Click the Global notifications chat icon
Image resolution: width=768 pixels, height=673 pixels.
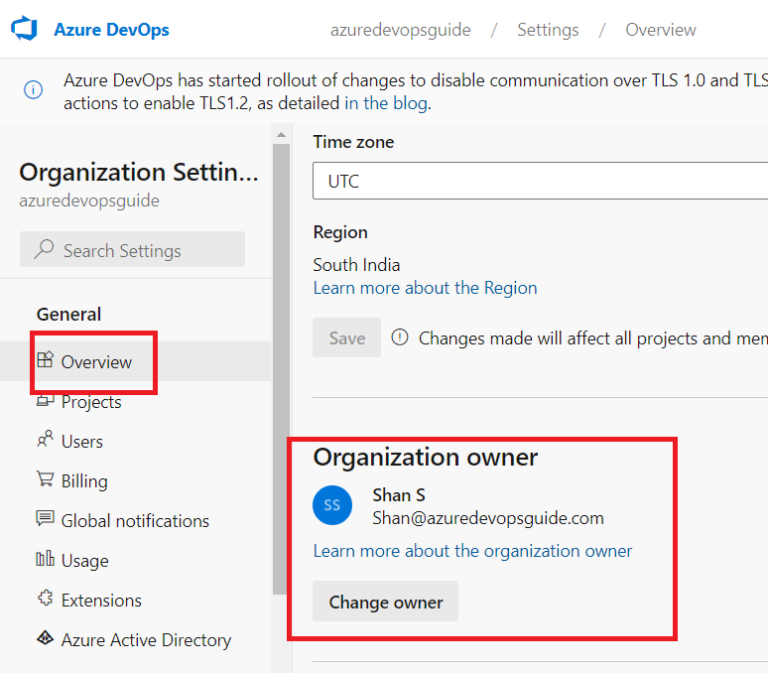[x=45, y=518]
